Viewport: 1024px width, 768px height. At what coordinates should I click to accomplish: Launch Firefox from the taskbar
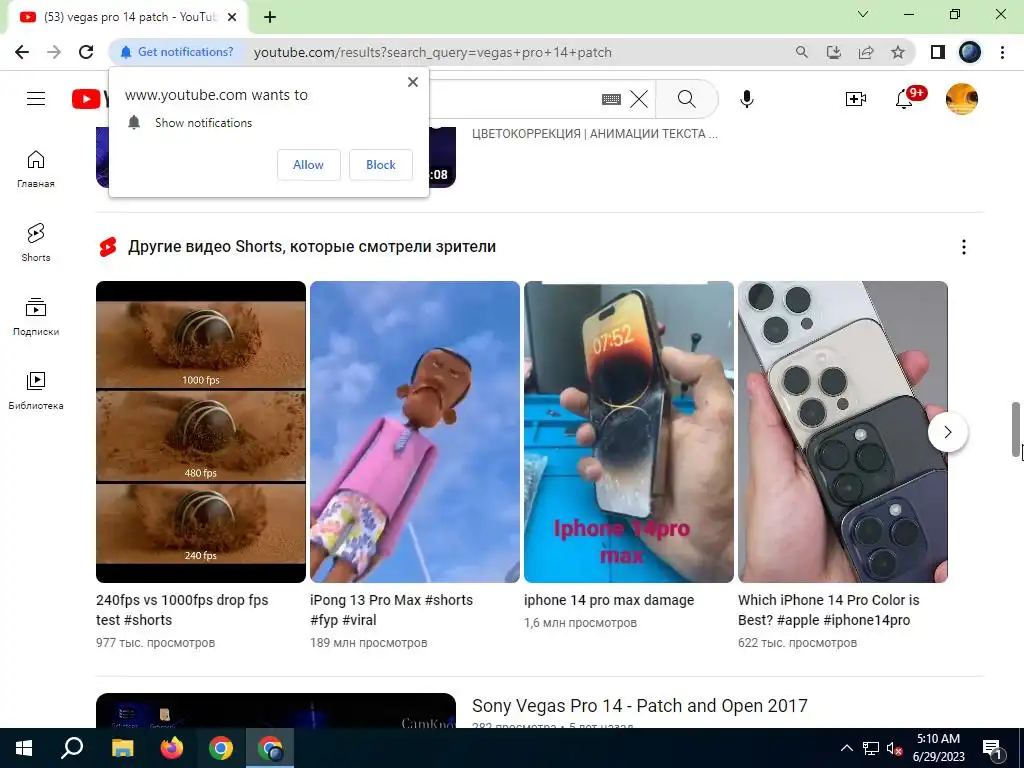click(172, 748)
